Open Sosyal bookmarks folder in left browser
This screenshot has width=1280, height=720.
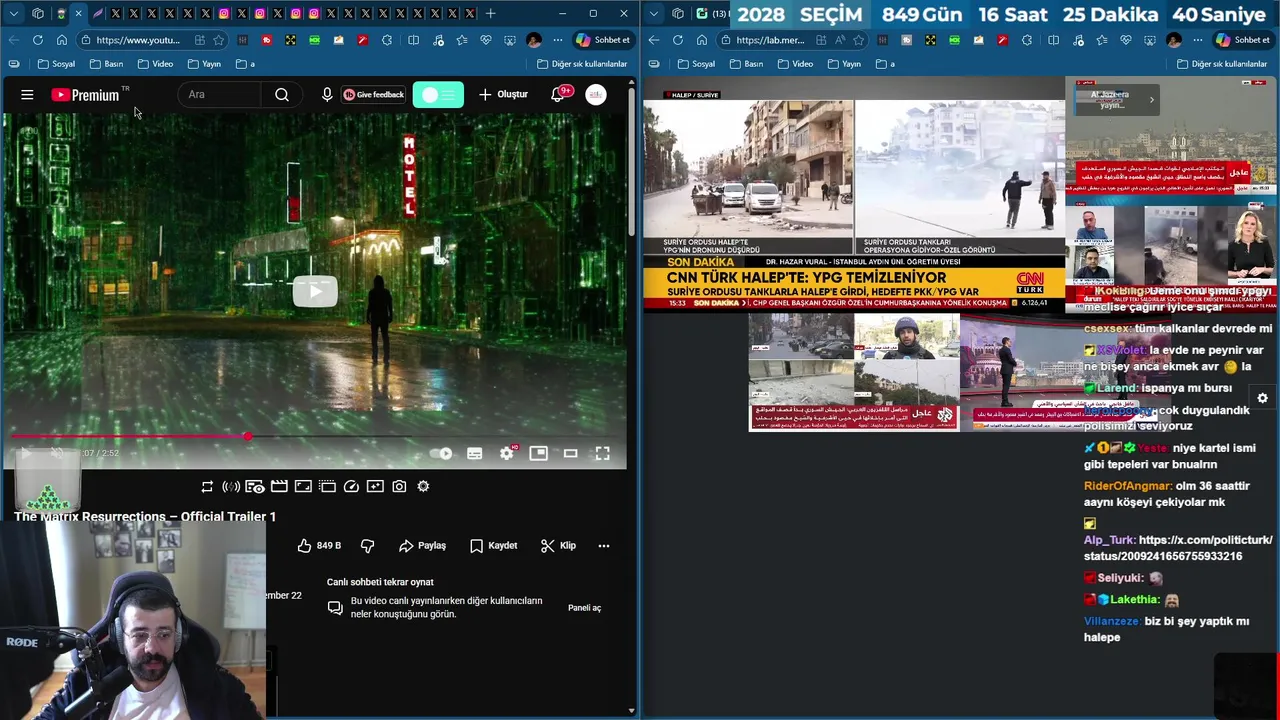56,64
